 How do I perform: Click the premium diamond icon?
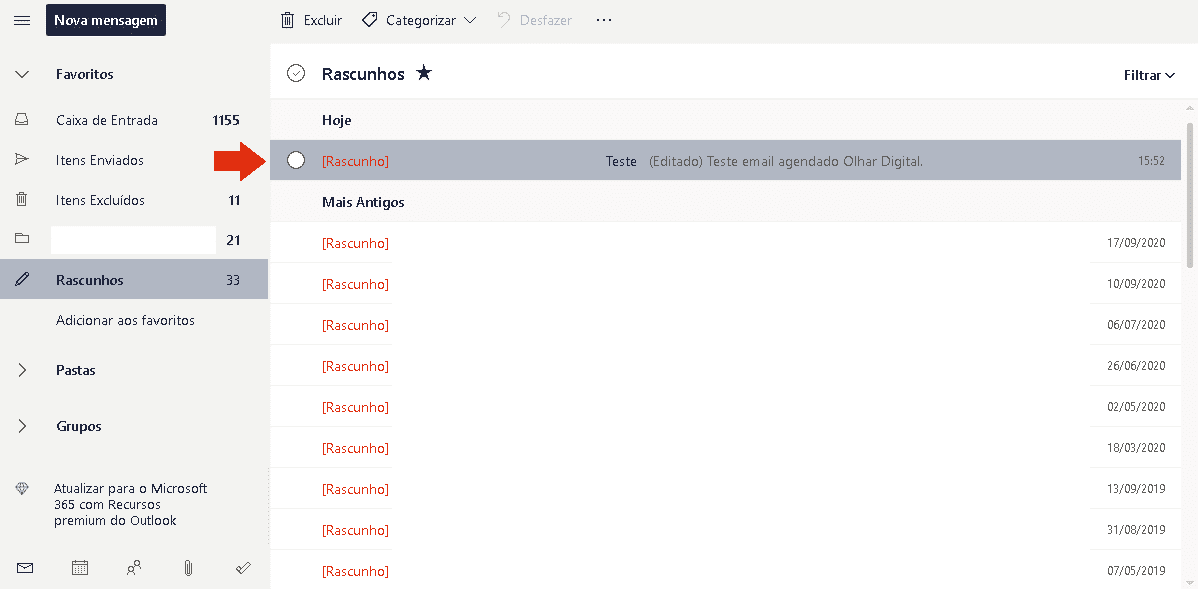pyautogui.click(x=22, y=489)
